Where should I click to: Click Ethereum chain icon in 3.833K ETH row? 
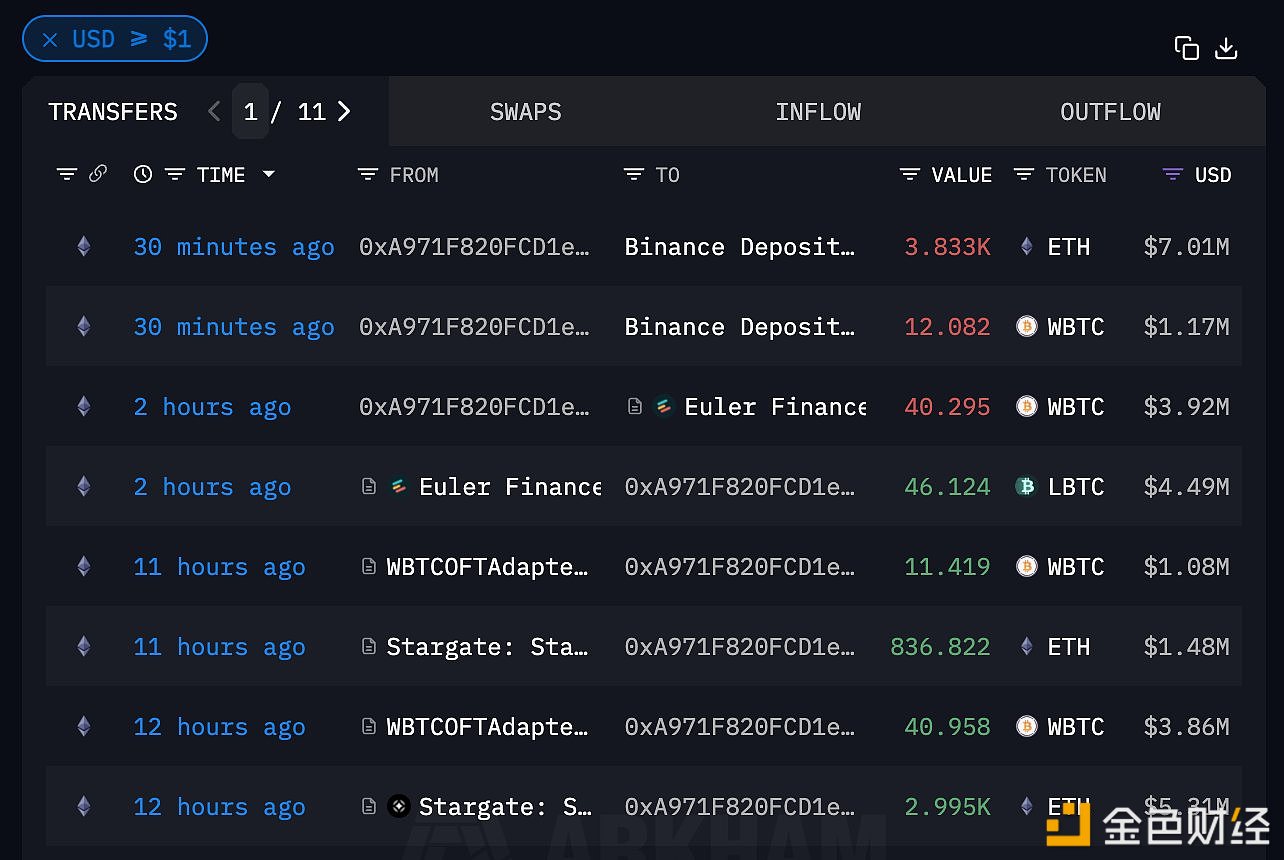coord(84,246)
